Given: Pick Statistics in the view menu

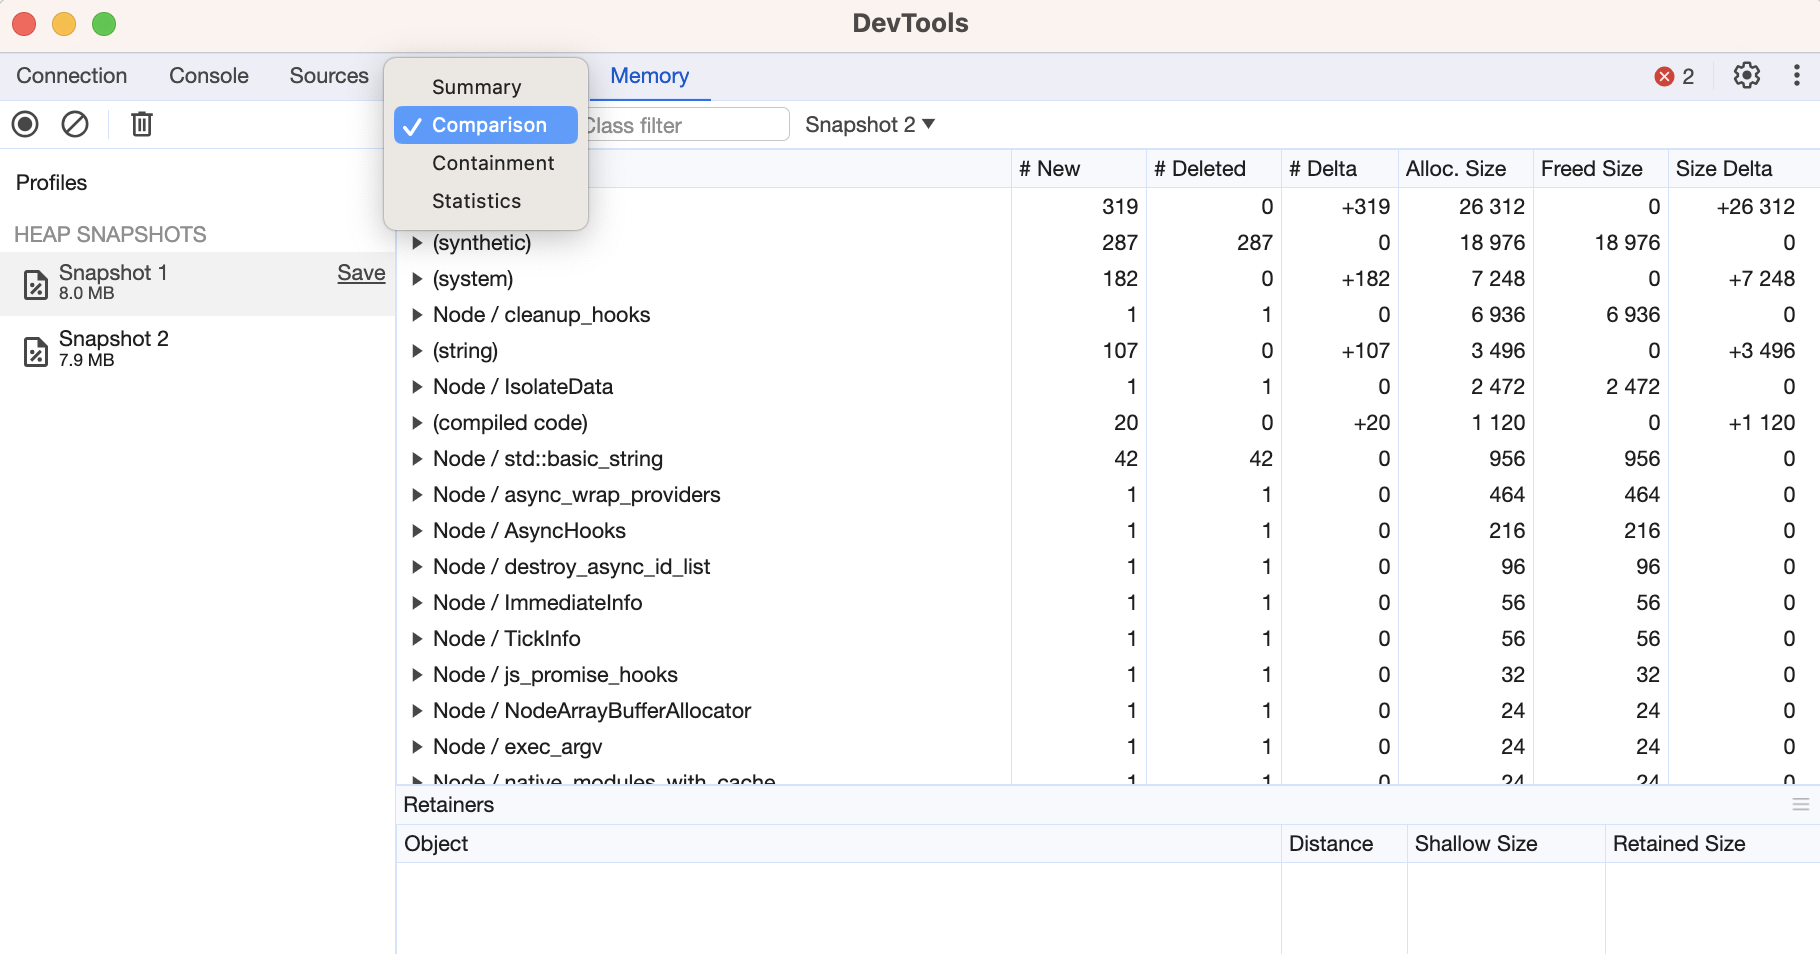Looking at the screenshot, I should (476, 201).
